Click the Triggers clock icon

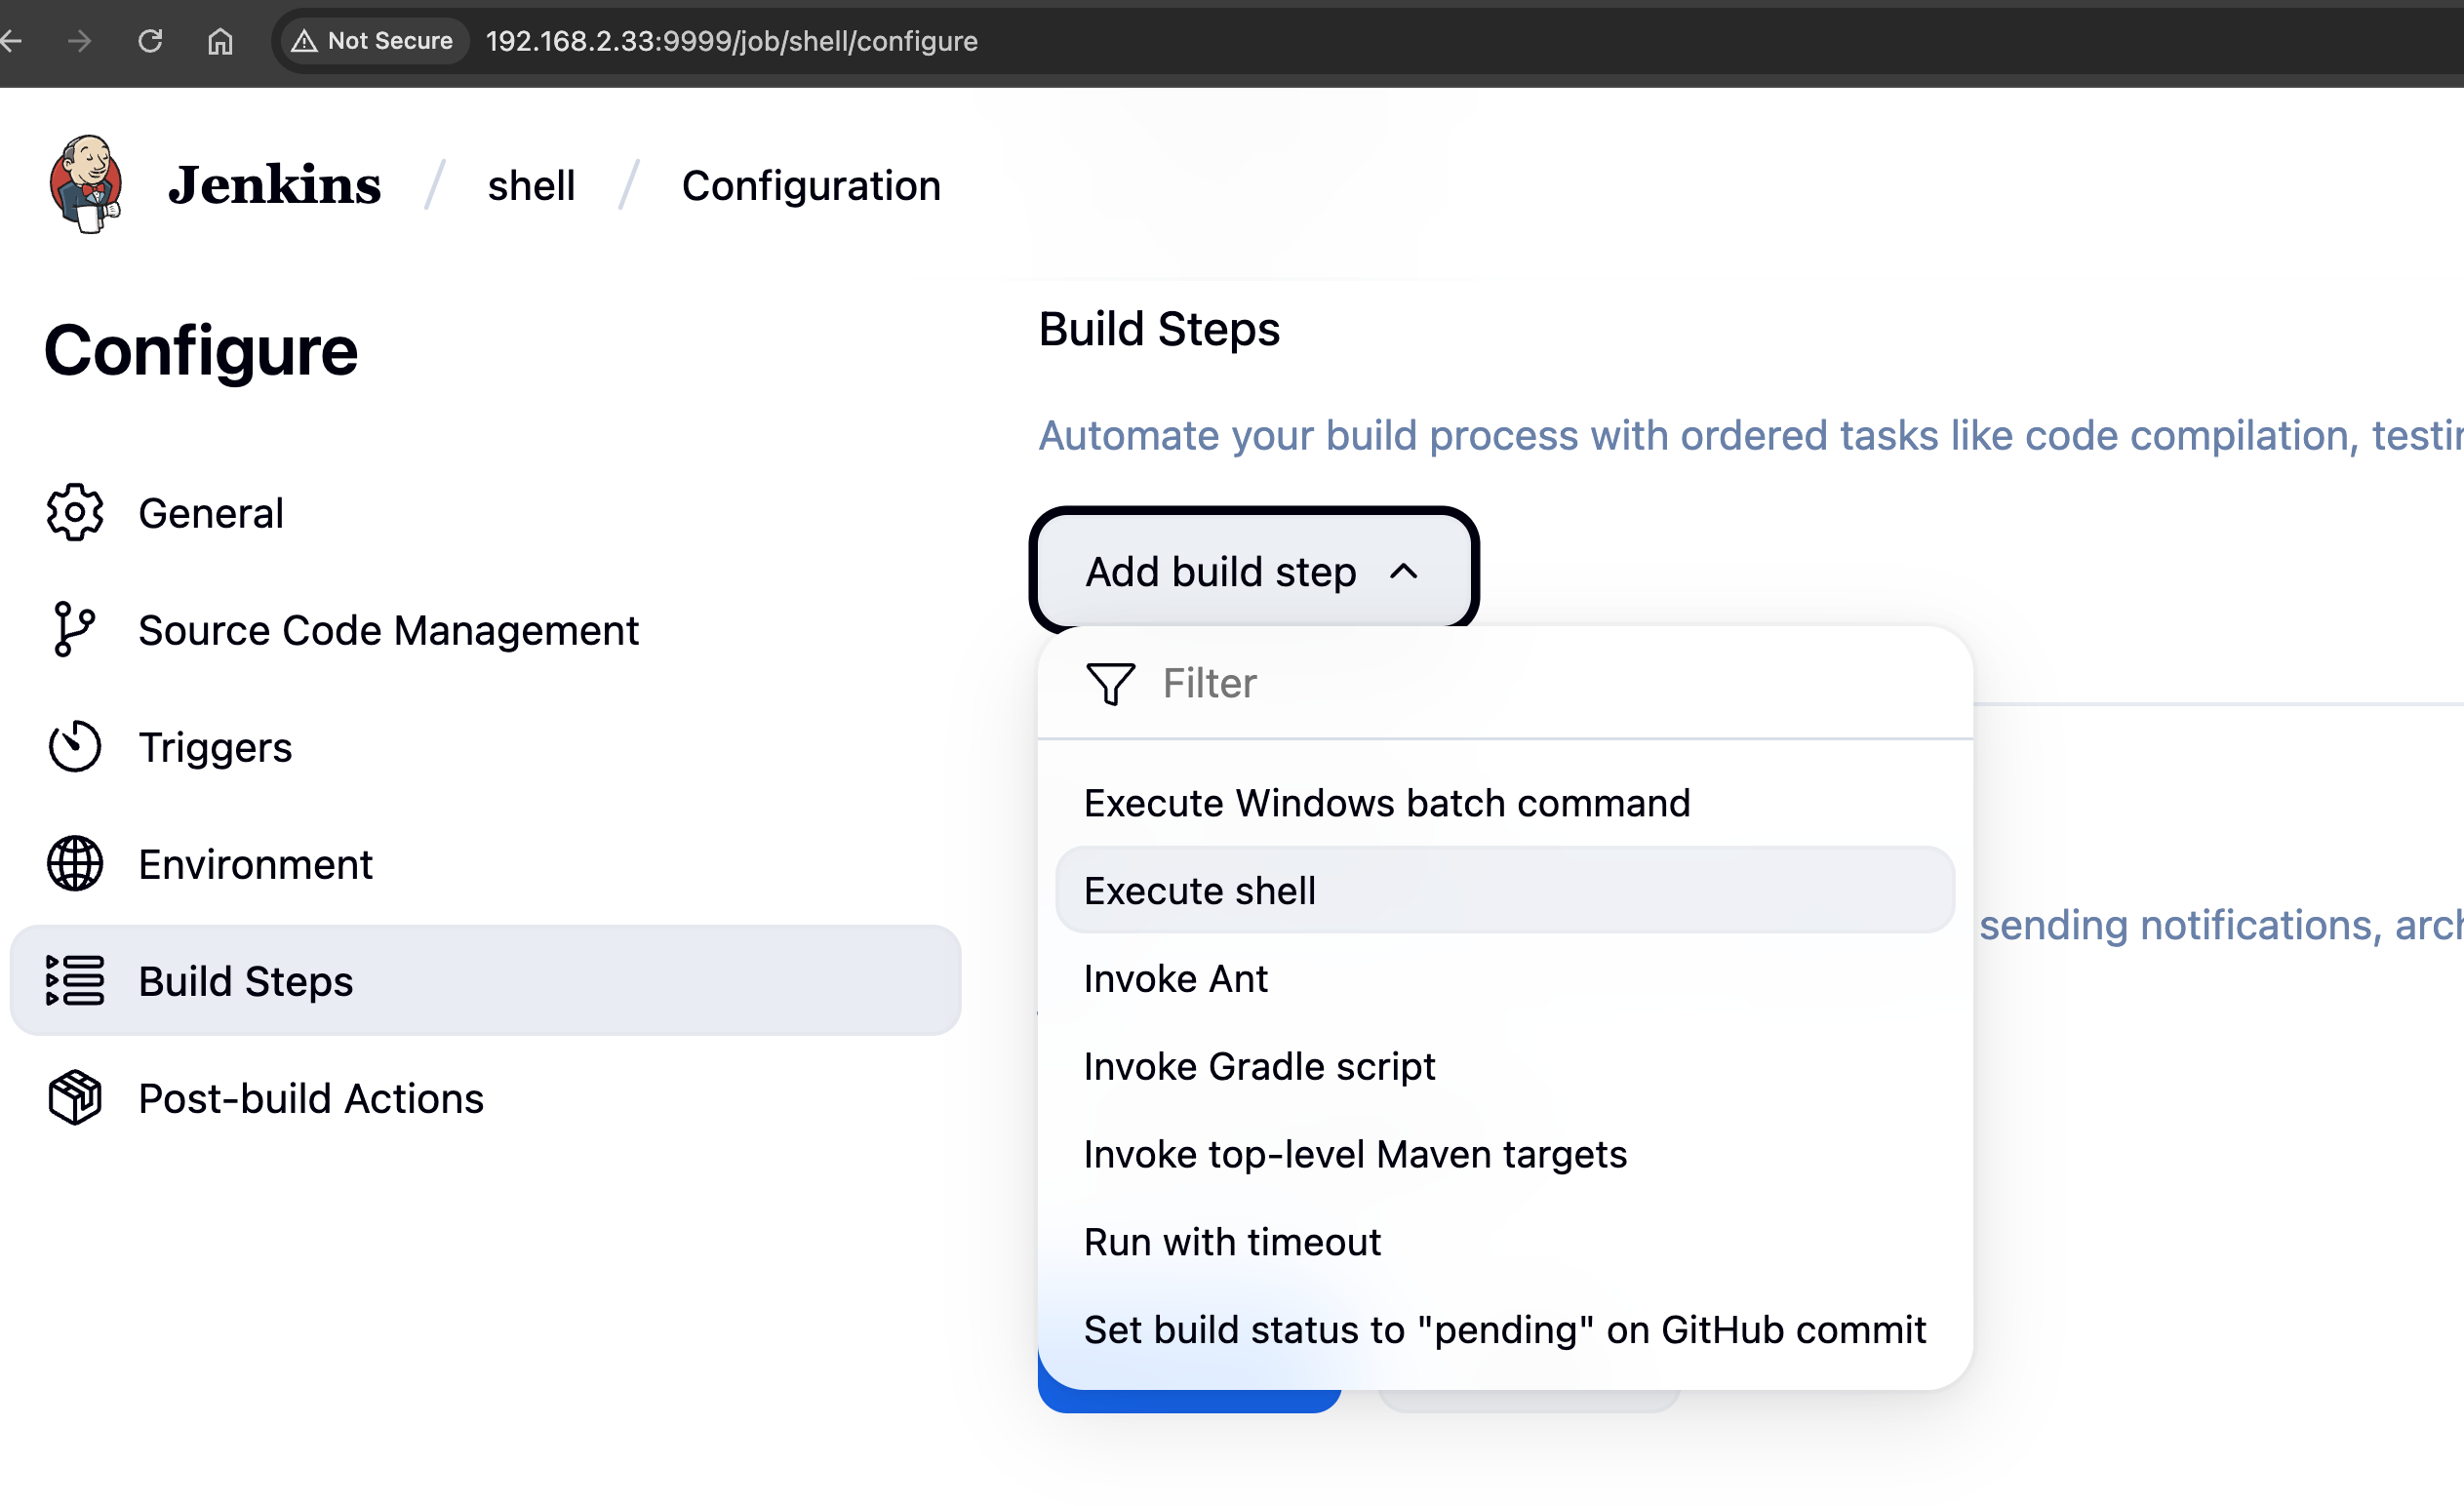75,747
